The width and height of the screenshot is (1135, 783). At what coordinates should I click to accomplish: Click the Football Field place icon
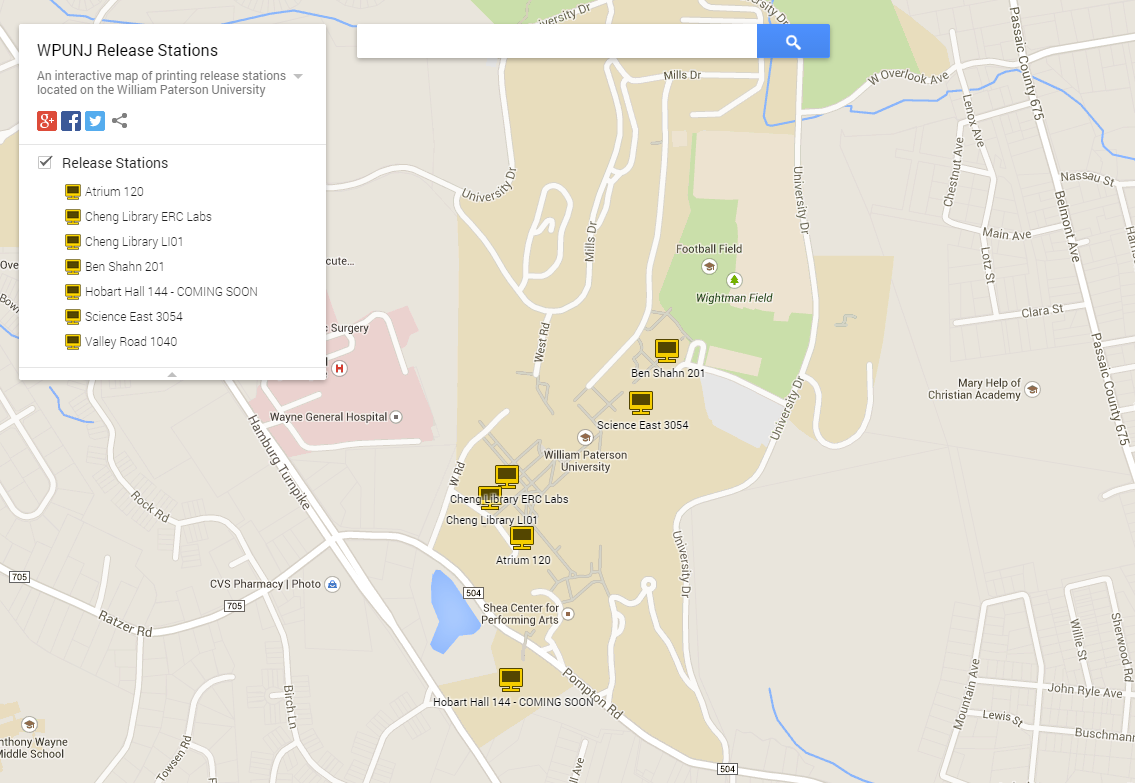click(709, 266)
